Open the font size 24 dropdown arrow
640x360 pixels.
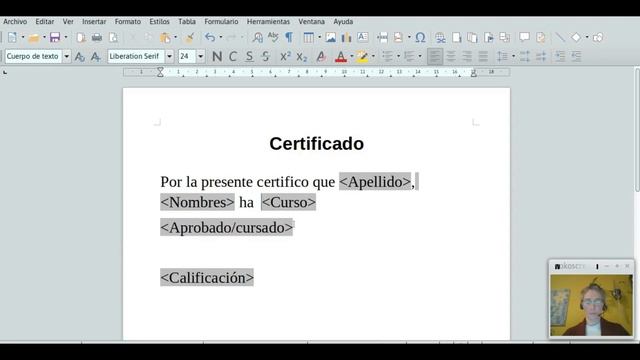(x=200, y=56)
